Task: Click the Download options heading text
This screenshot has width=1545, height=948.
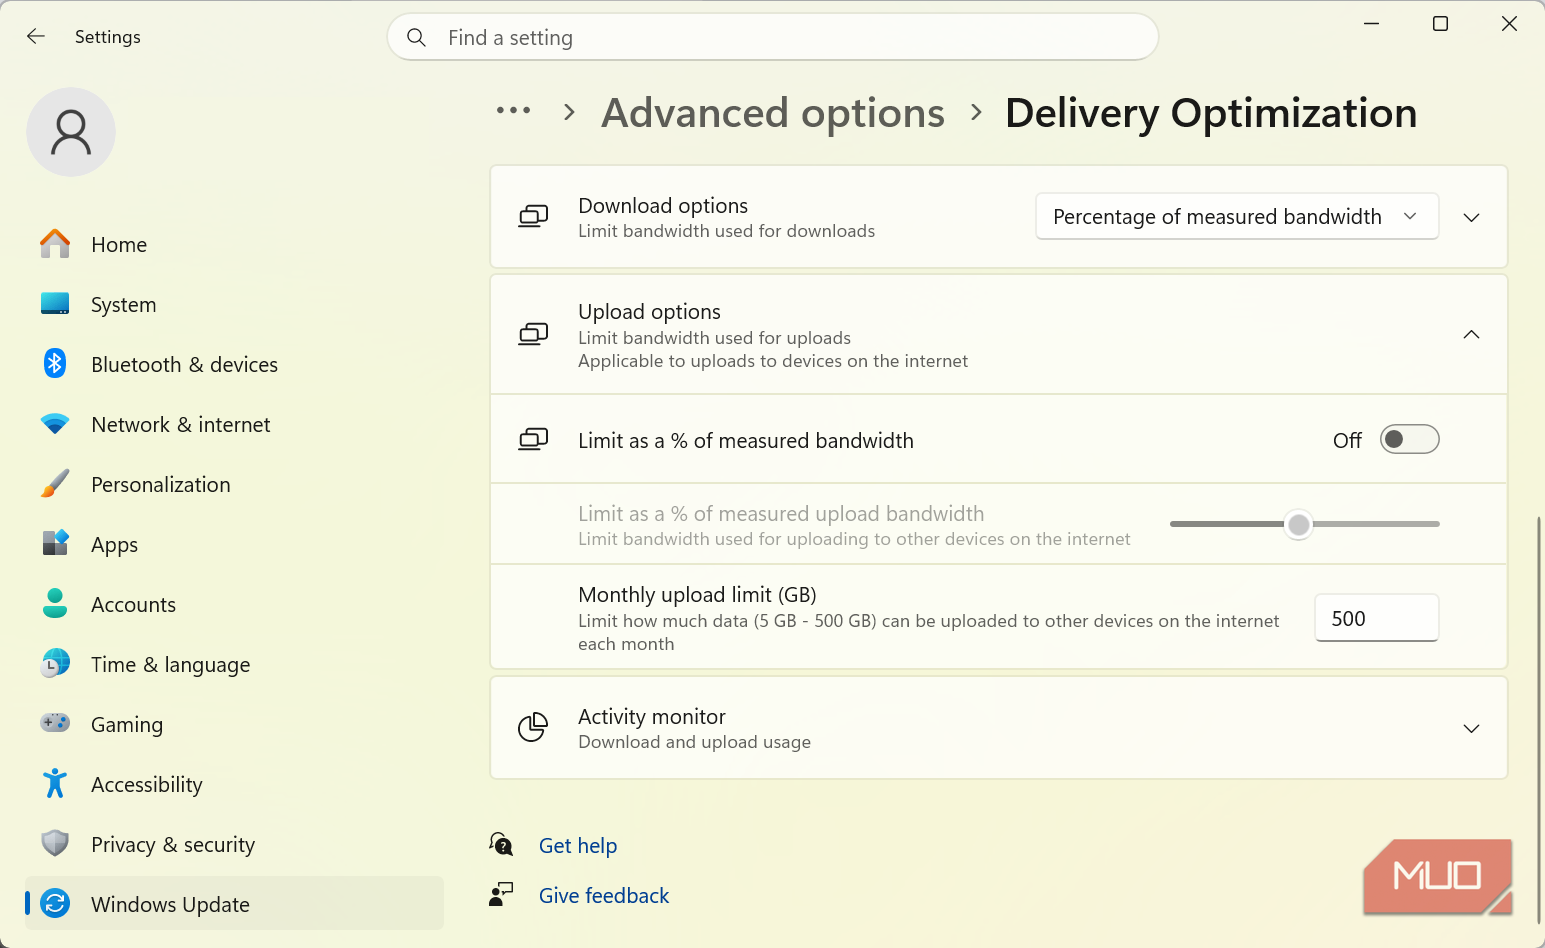Action: coord(663,206)
